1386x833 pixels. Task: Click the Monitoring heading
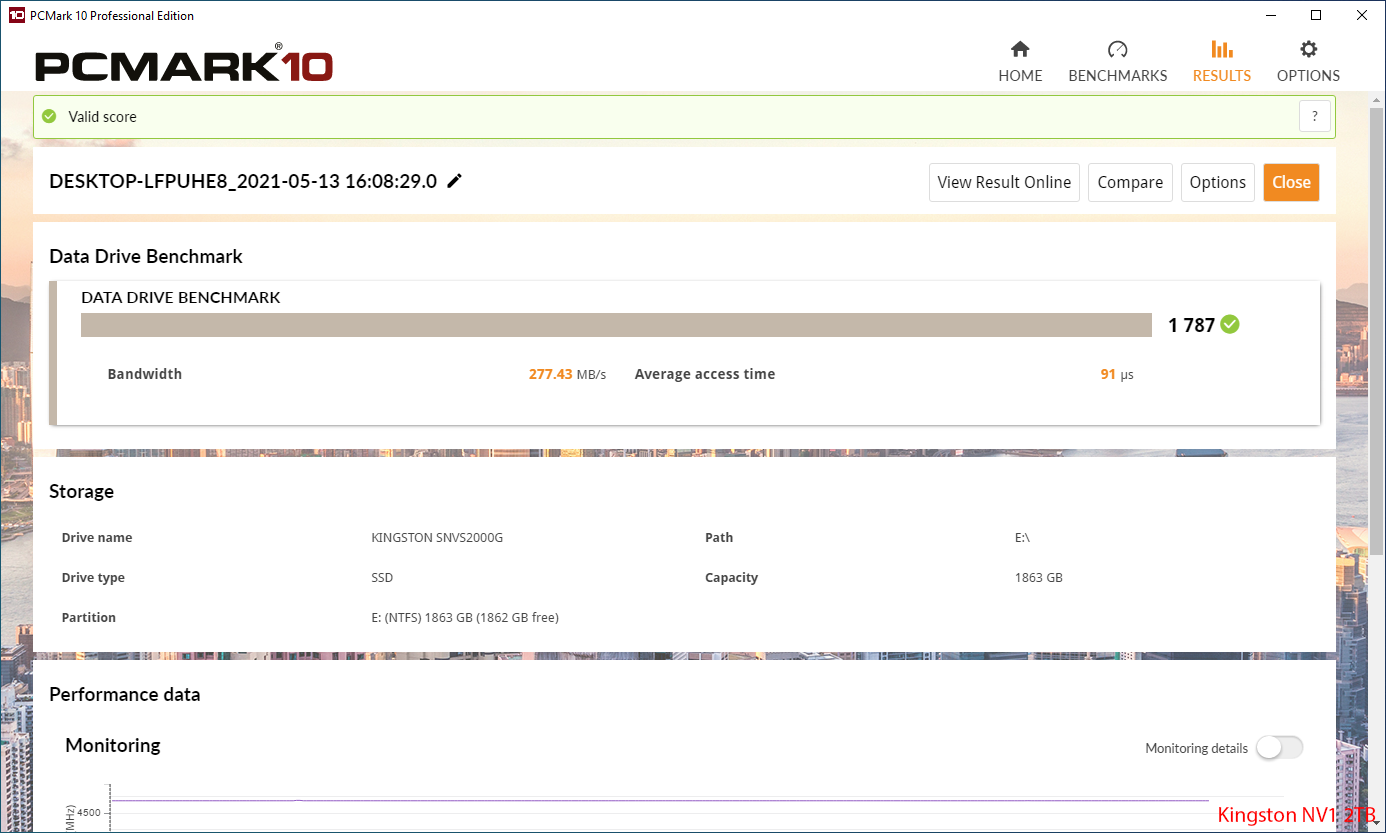pos(113,745)
